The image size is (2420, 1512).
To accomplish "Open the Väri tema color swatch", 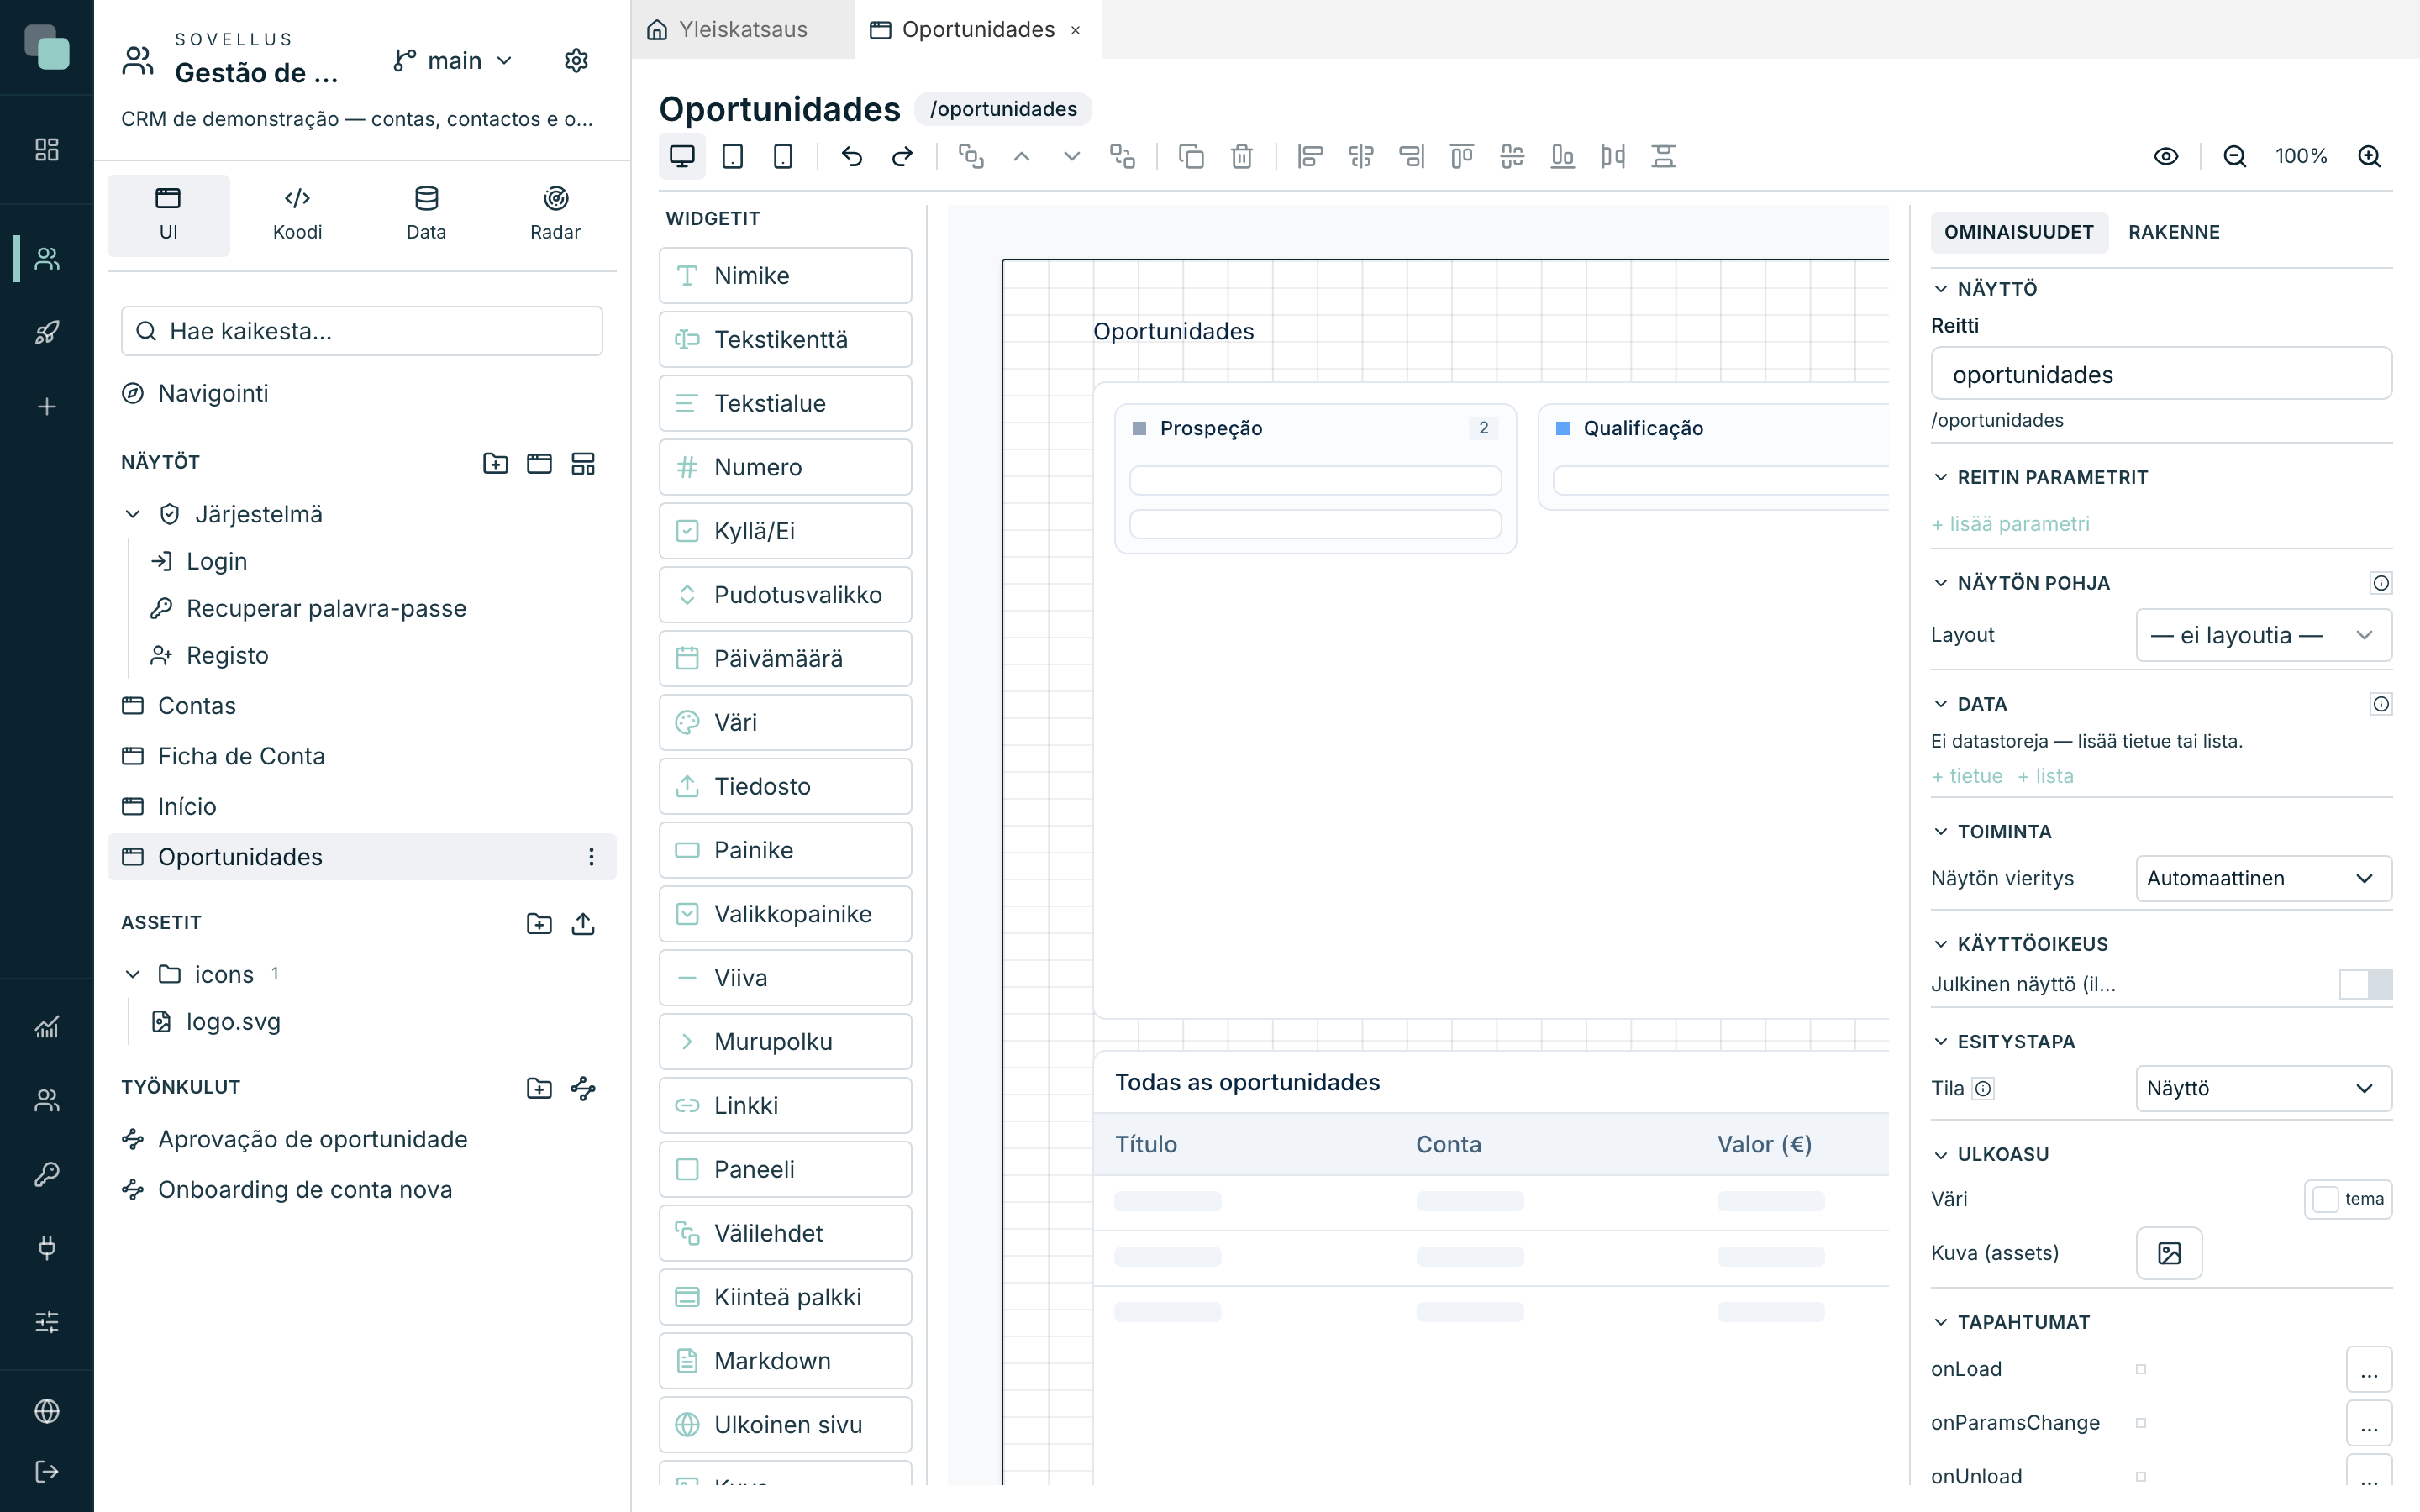I will (x=2348, y=1199).
